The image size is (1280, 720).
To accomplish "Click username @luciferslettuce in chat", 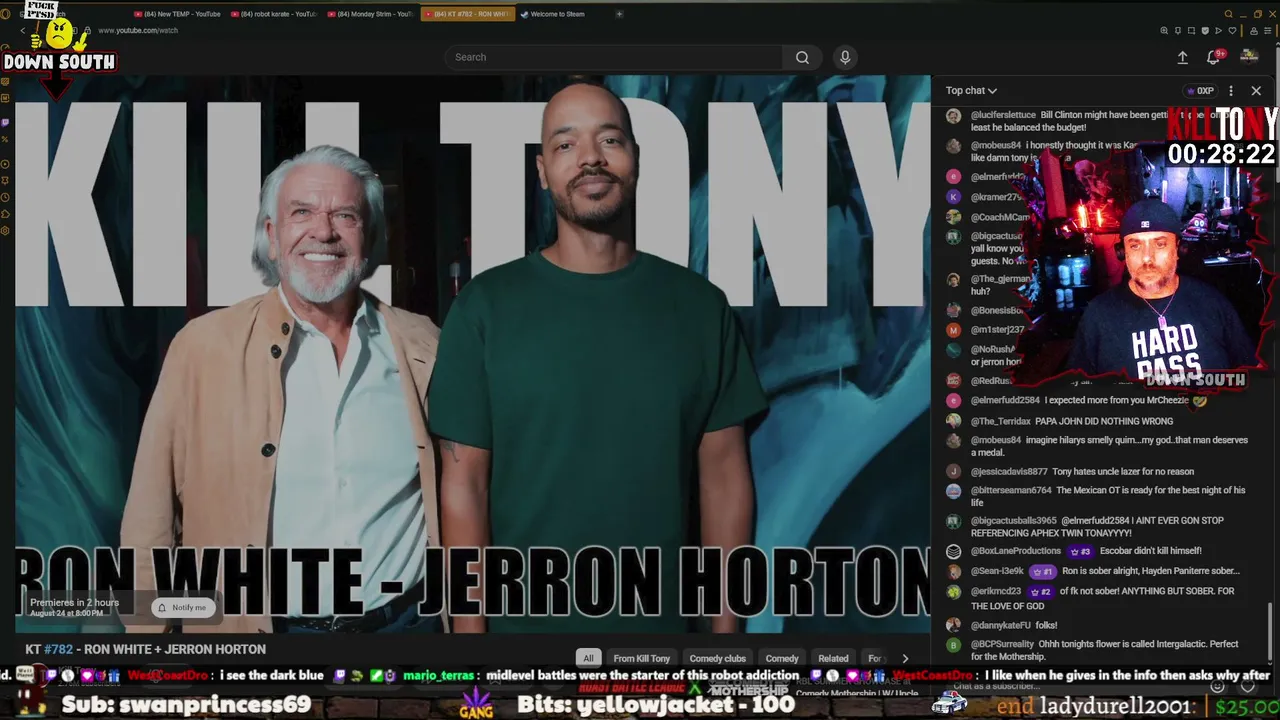I will point(1003,115).
